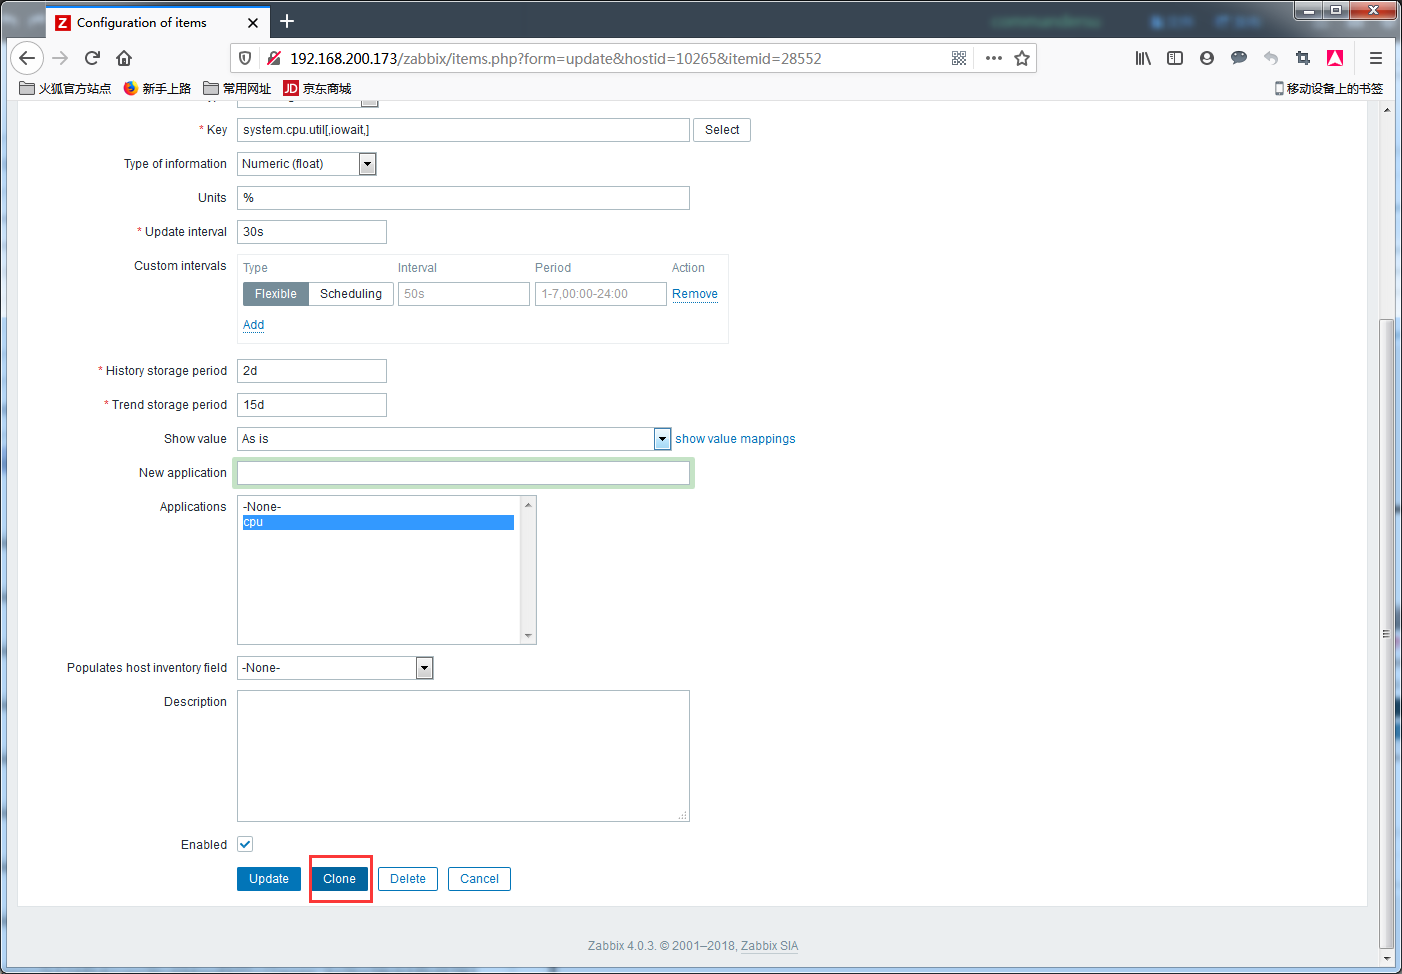Open the show value mappings link
The image size is (1402, 974).
(735, 439)
